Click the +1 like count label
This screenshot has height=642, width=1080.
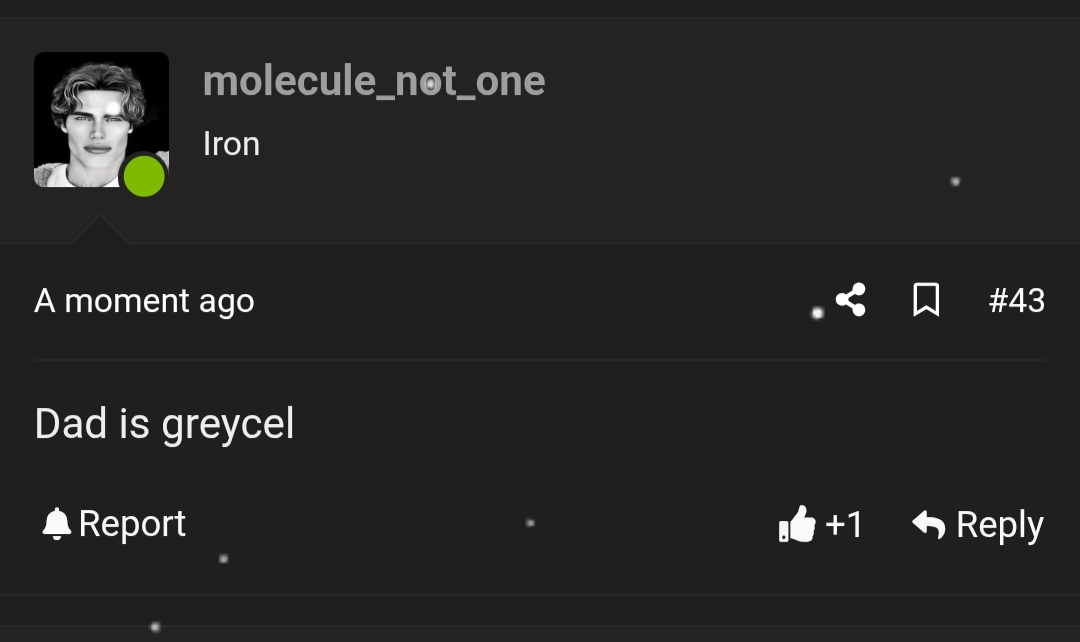click(844, 524)
